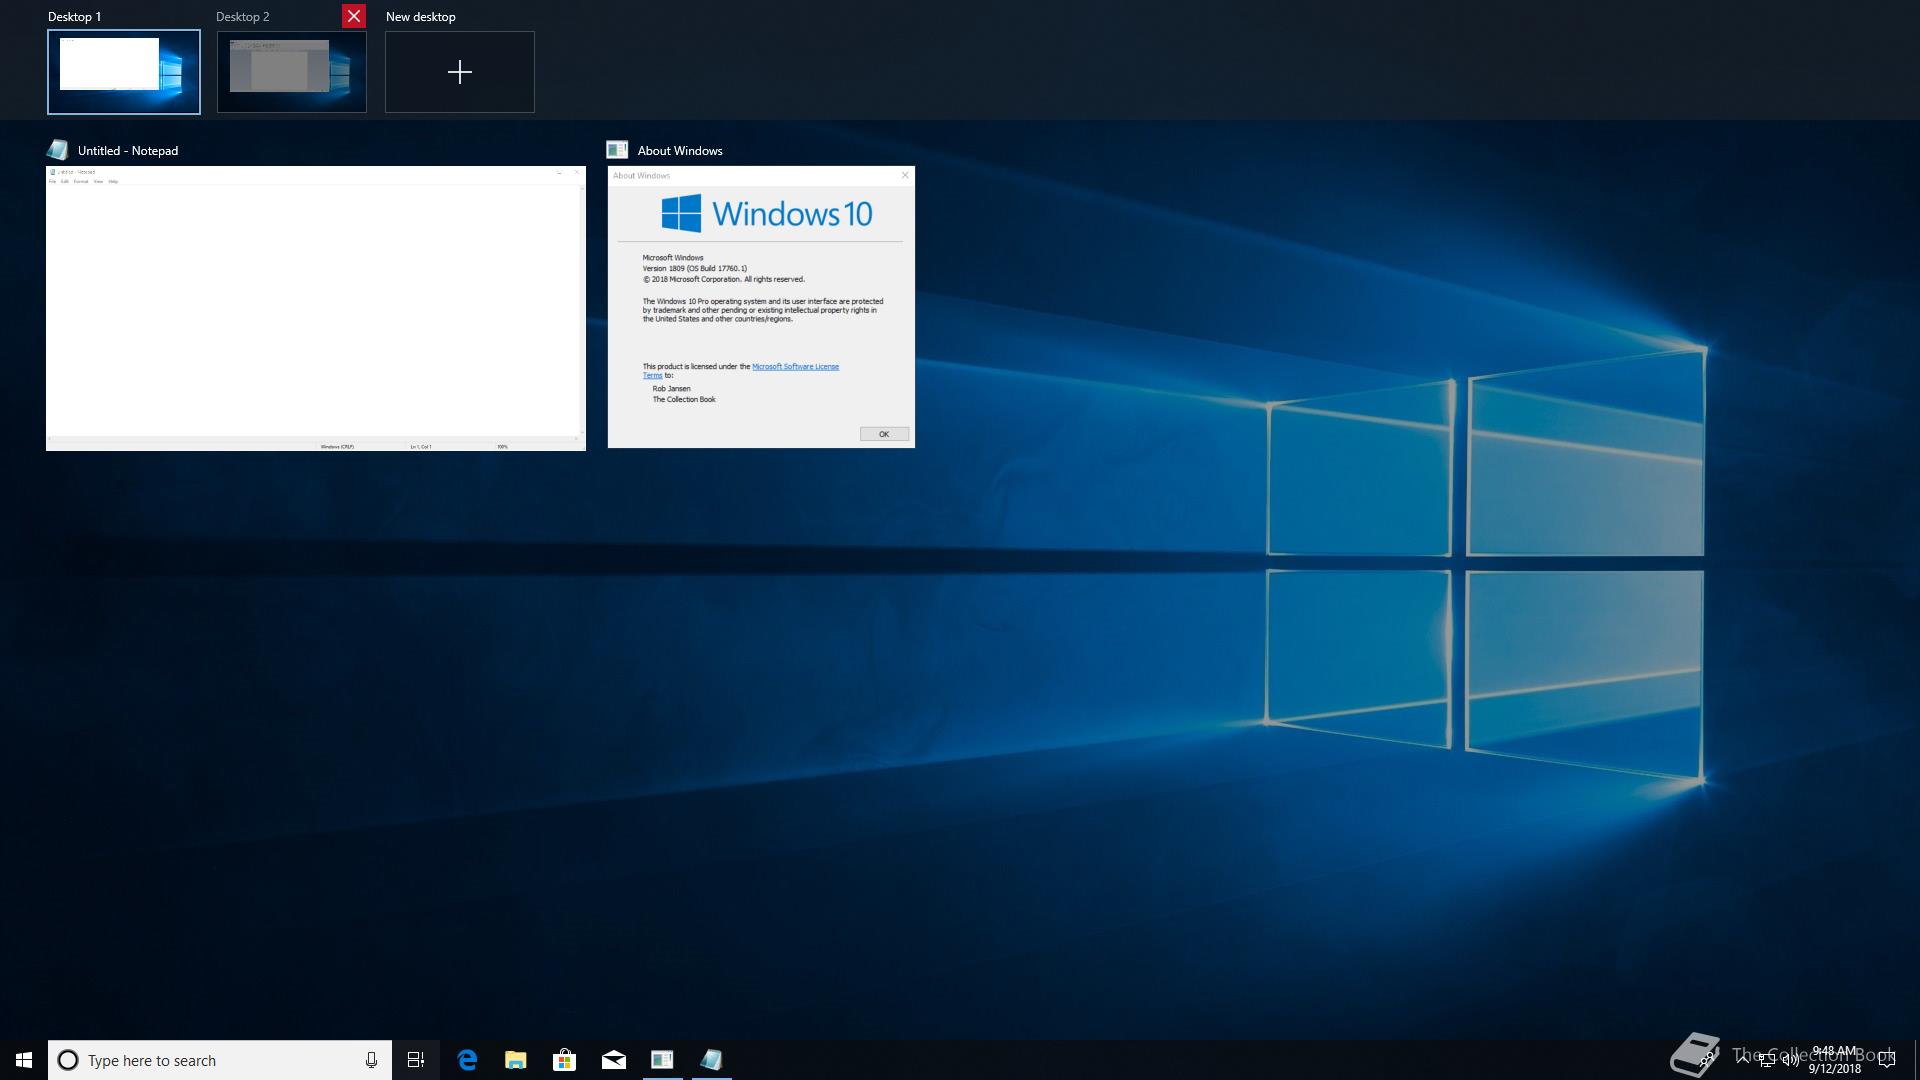Click the Desktop 1 label

(74, 17)
